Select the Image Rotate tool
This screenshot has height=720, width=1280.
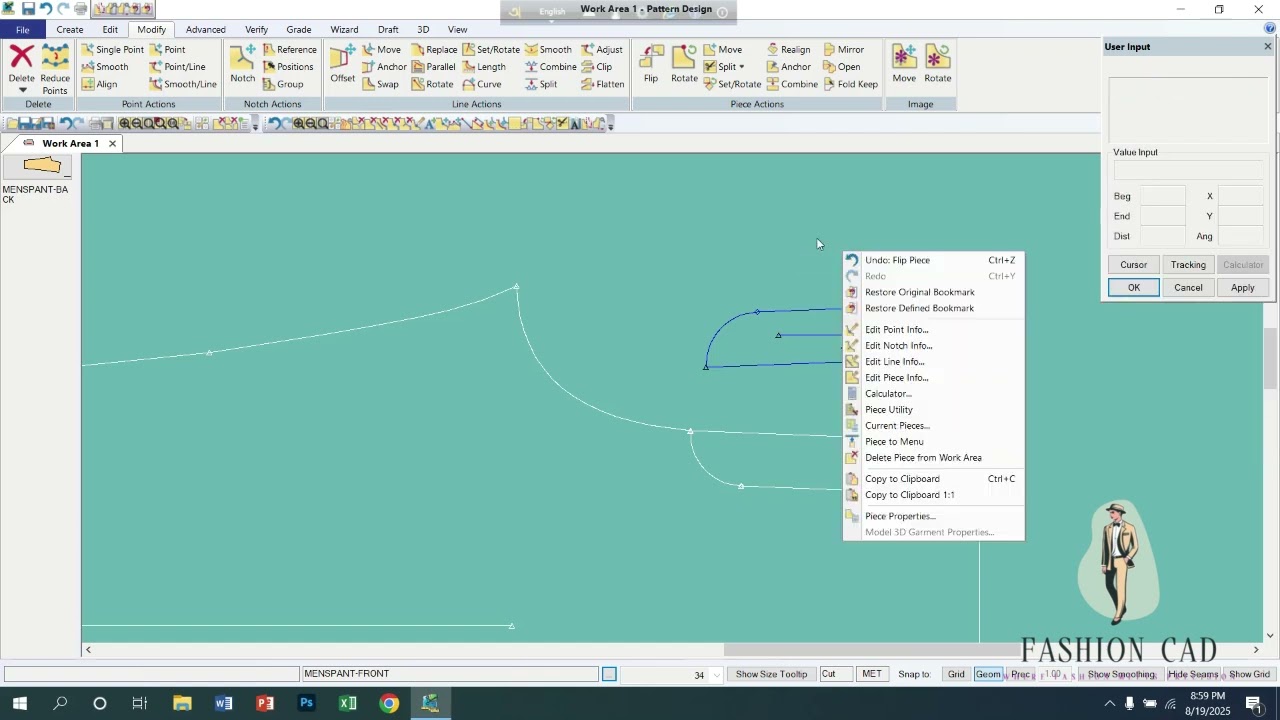pyautogui.click(x=938, y=64)
